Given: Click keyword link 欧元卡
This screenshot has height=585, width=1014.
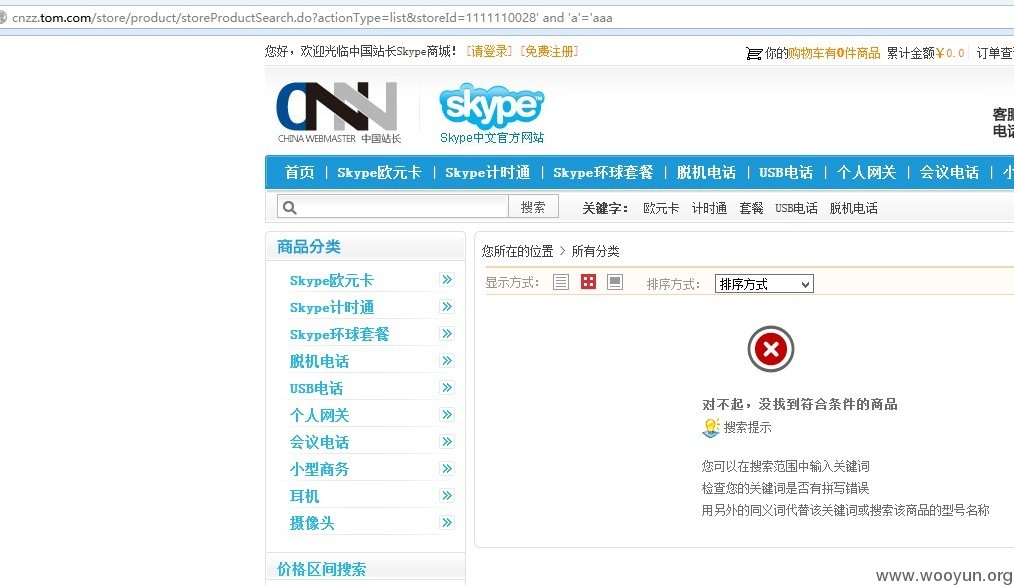Looking at the screenshot, I should pyautogui.click(x=661, y=208).
